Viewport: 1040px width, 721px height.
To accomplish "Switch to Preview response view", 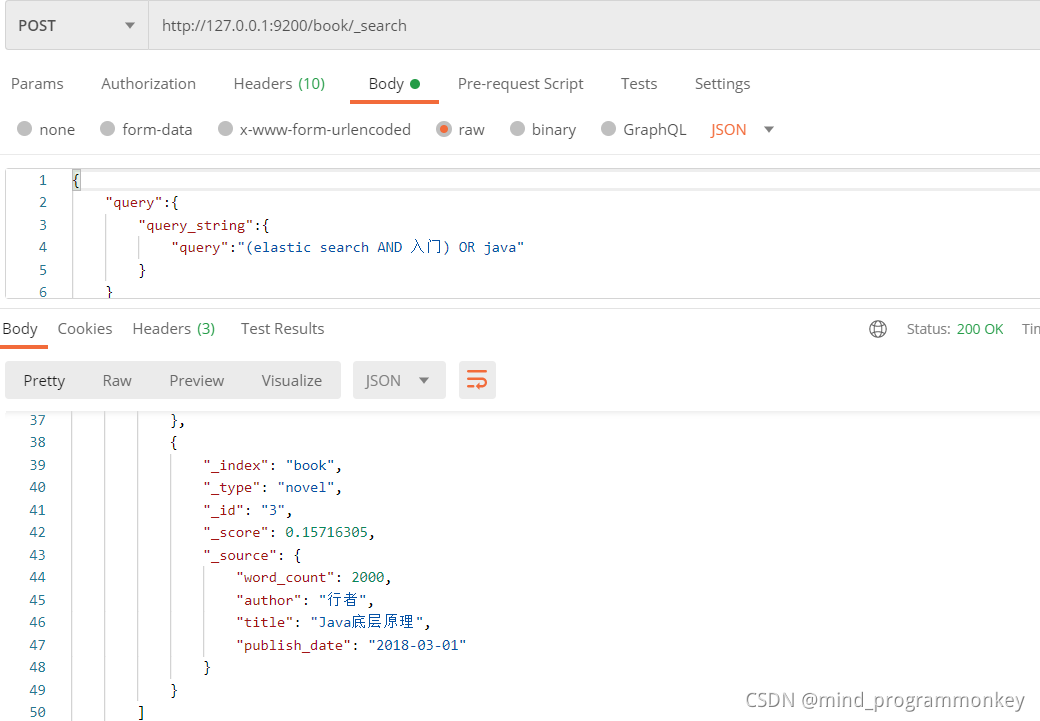I will coord(196,381).
